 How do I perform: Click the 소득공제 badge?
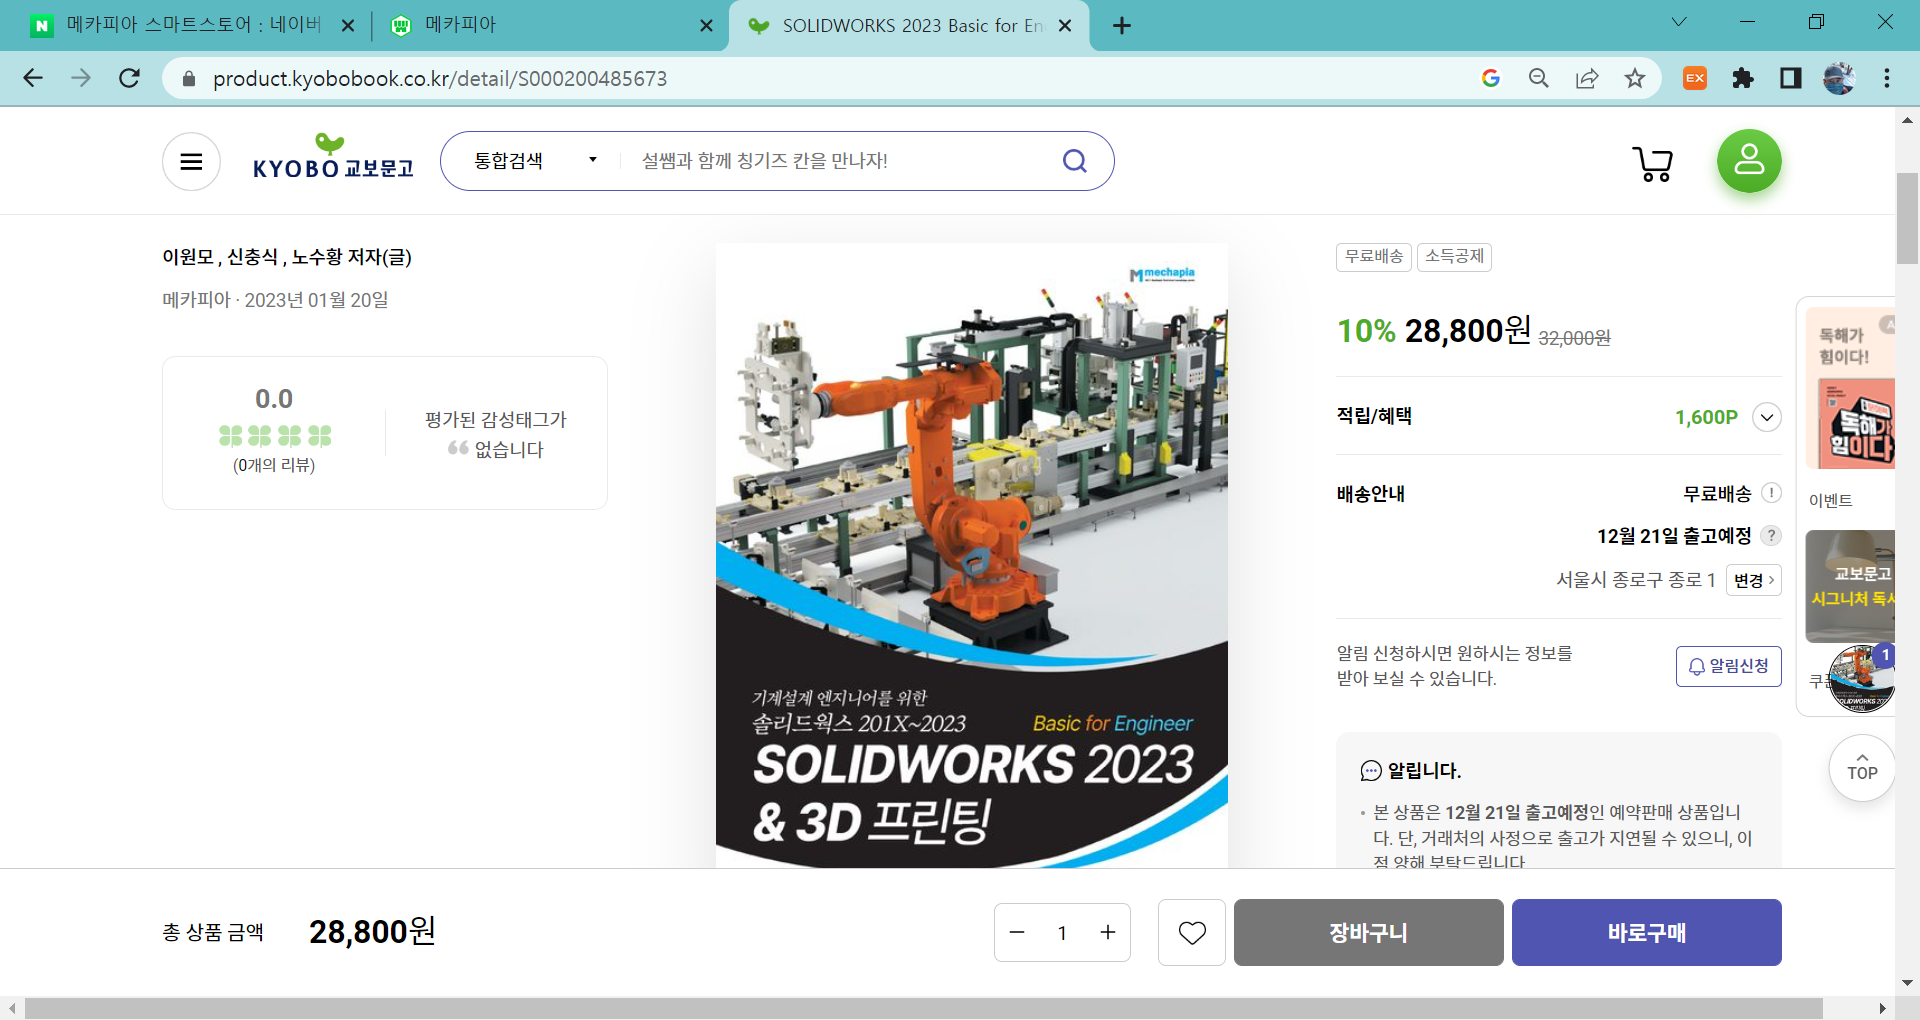[1454, 257]
